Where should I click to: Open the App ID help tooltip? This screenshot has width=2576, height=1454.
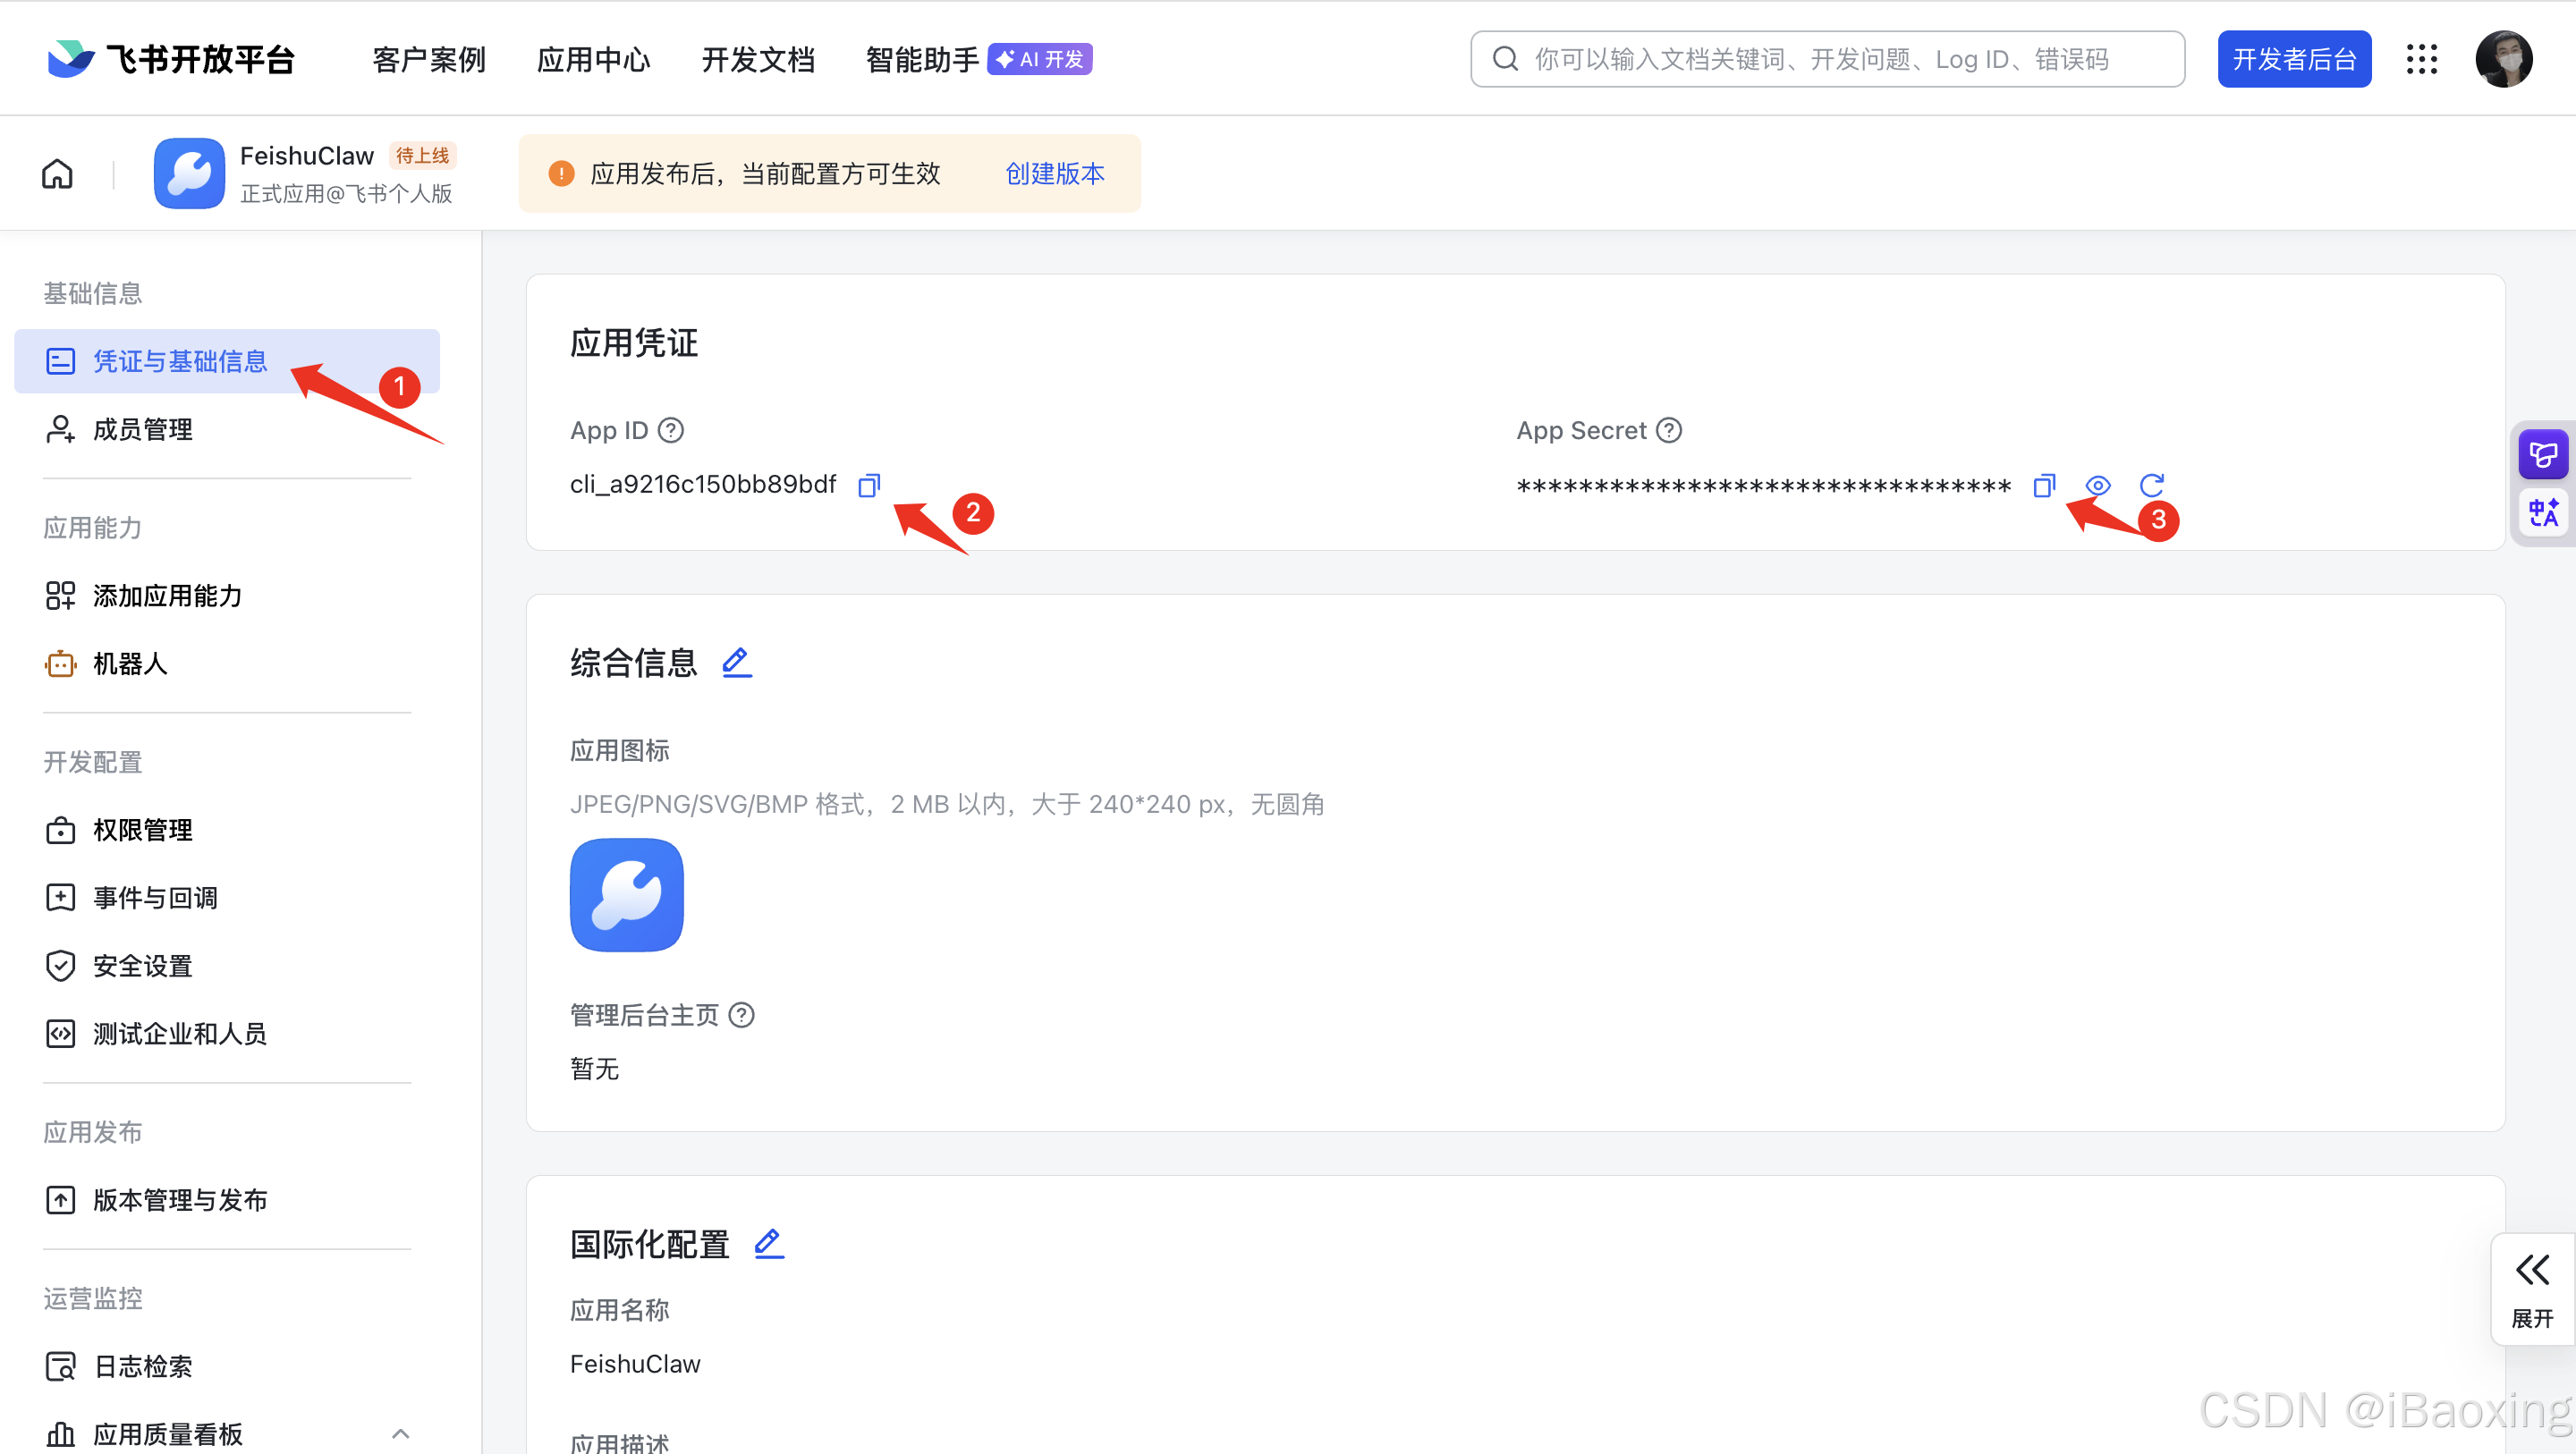tap(671, 430)
